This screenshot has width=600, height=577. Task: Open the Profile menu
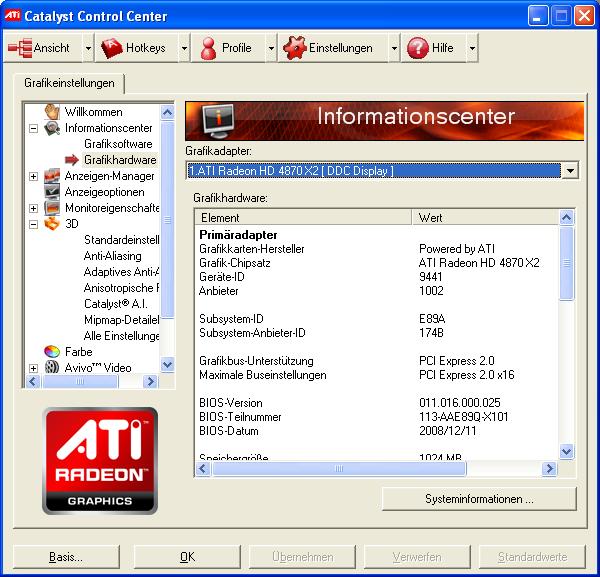(228, 48)
